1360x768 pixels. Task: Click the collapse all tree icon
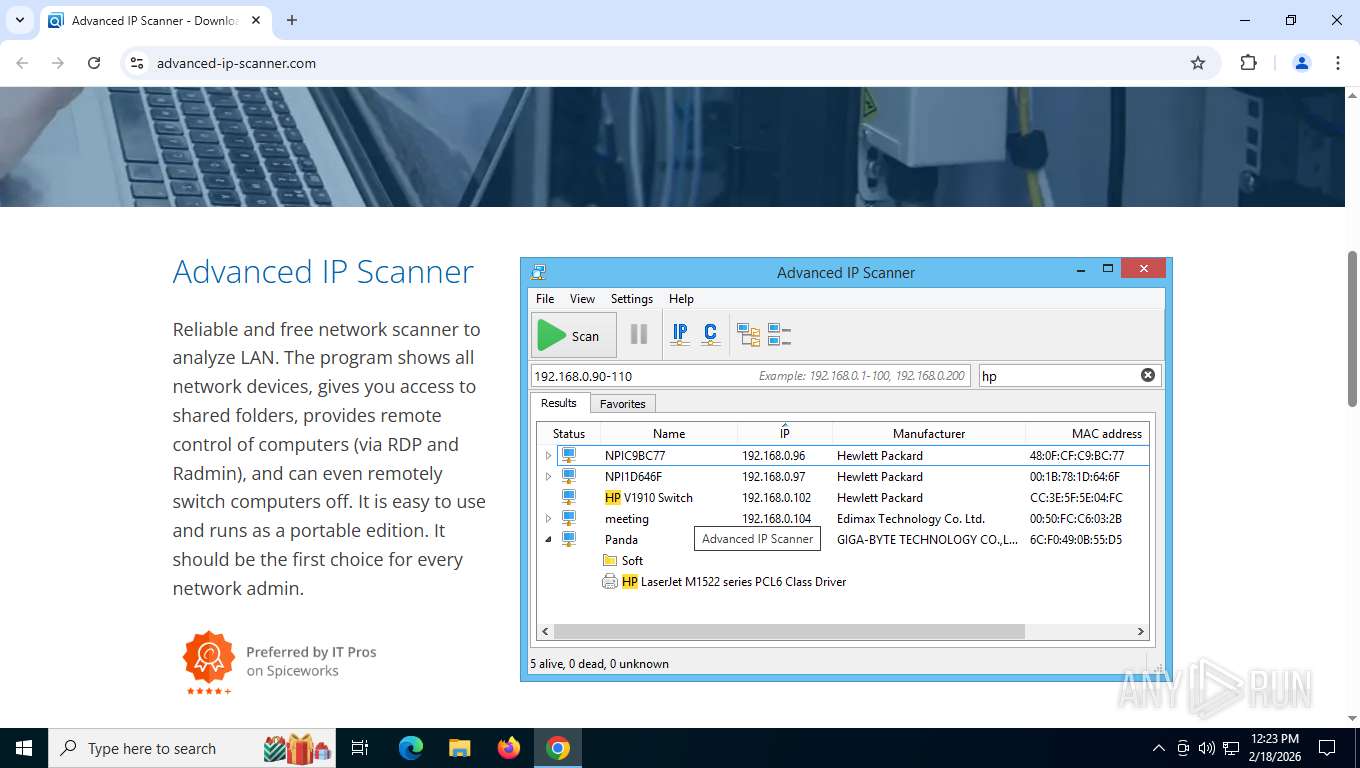pyautogui.click(x=779, y=335)
